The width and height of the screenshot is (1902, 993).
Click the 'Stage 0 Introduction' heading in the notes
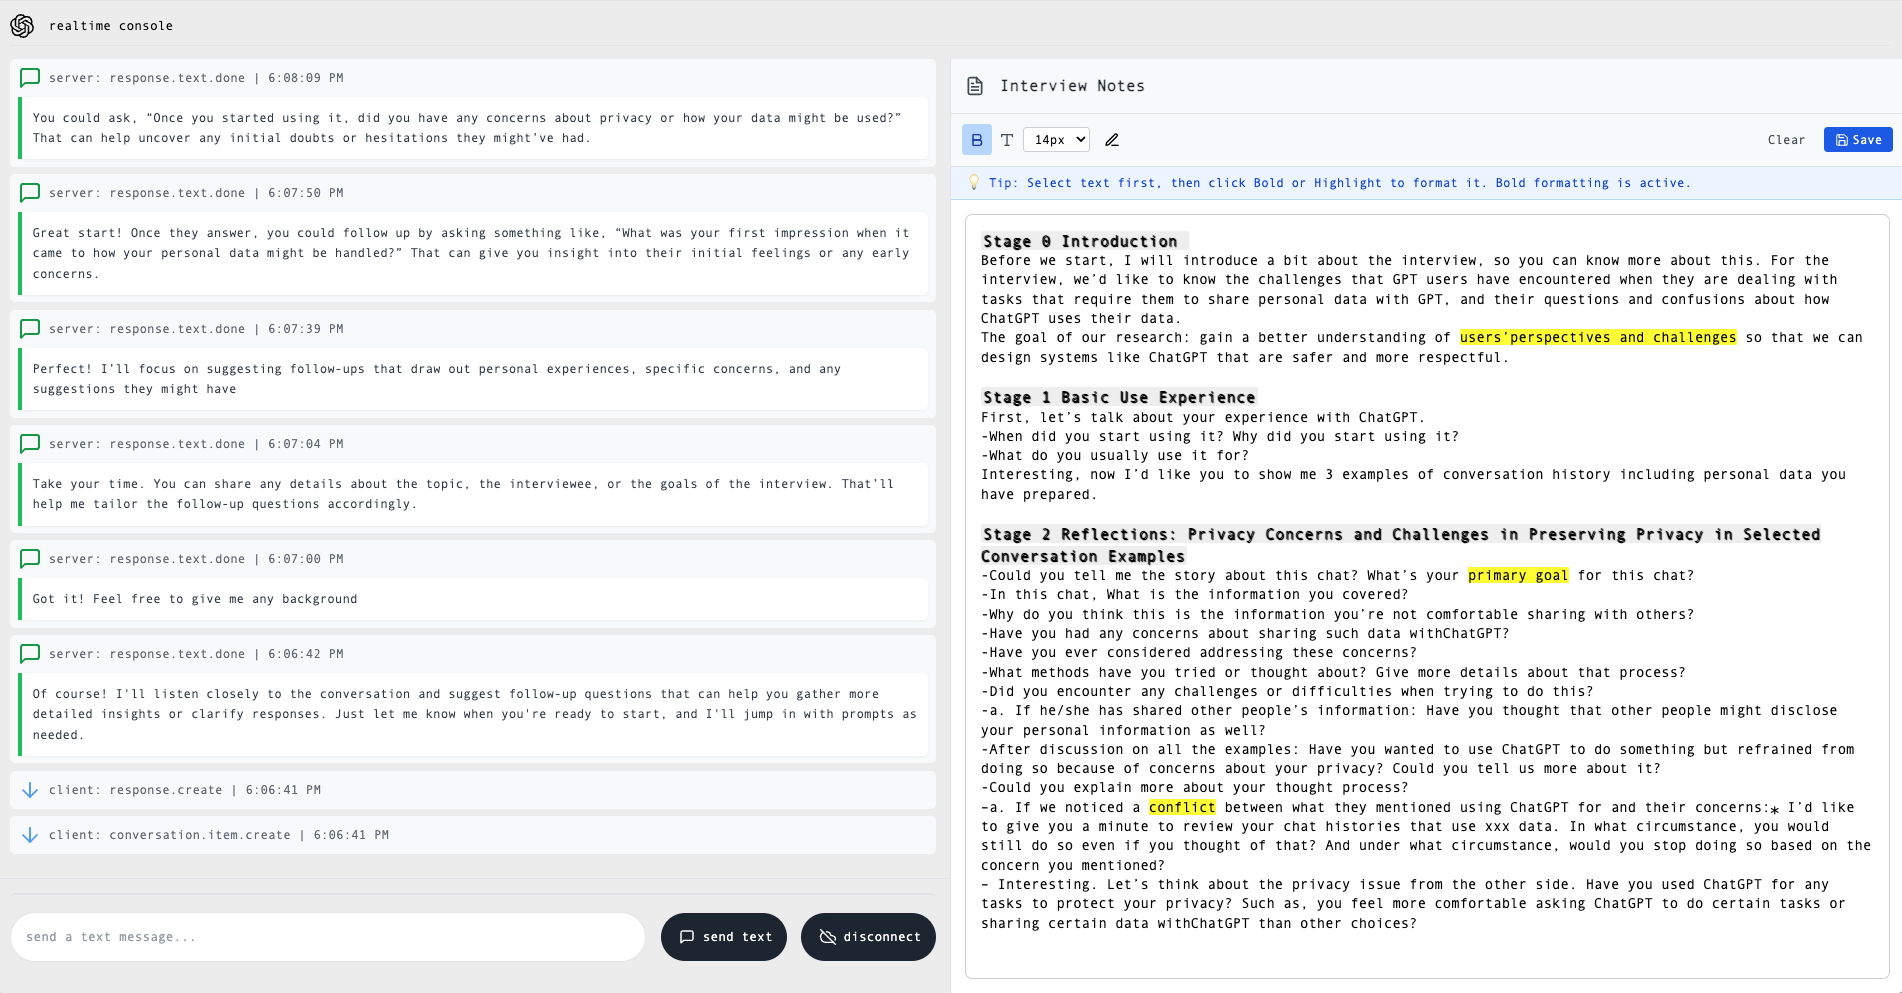coord(1080,241)
